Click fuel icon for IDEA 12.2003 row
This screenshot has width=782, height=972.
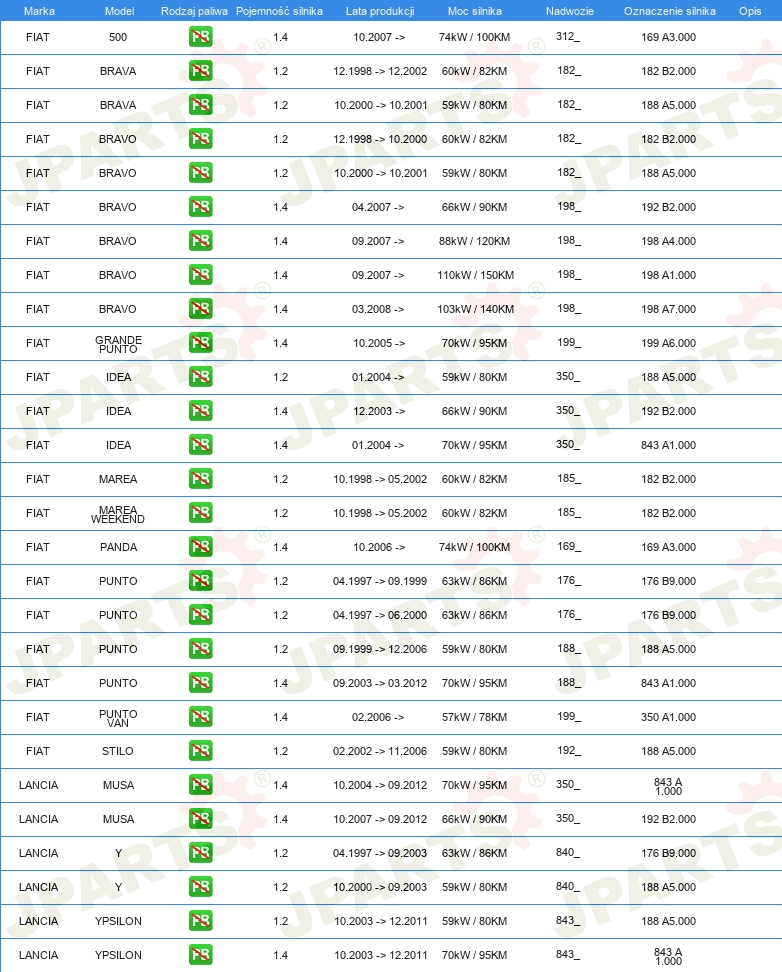click(x=200, y=411)
